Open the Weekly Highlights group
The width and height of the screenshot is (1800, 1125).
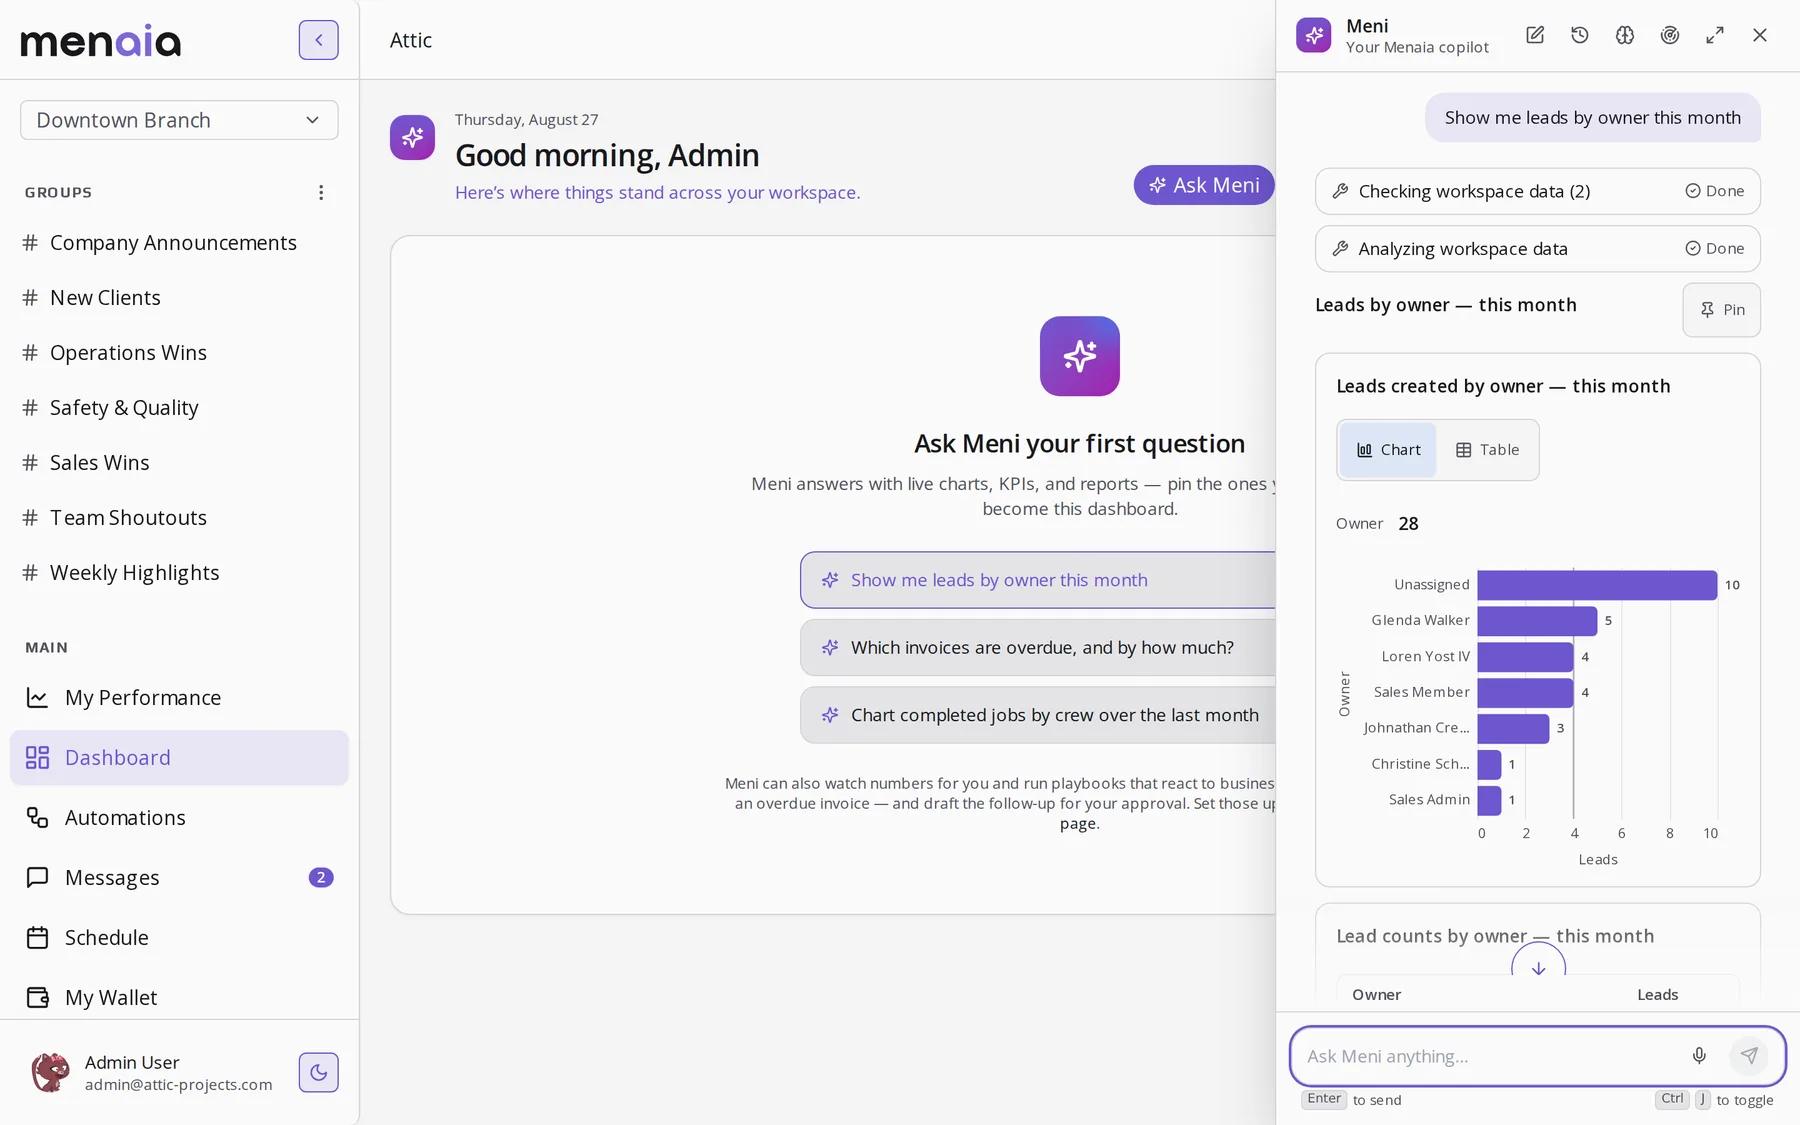click(134, 573)
